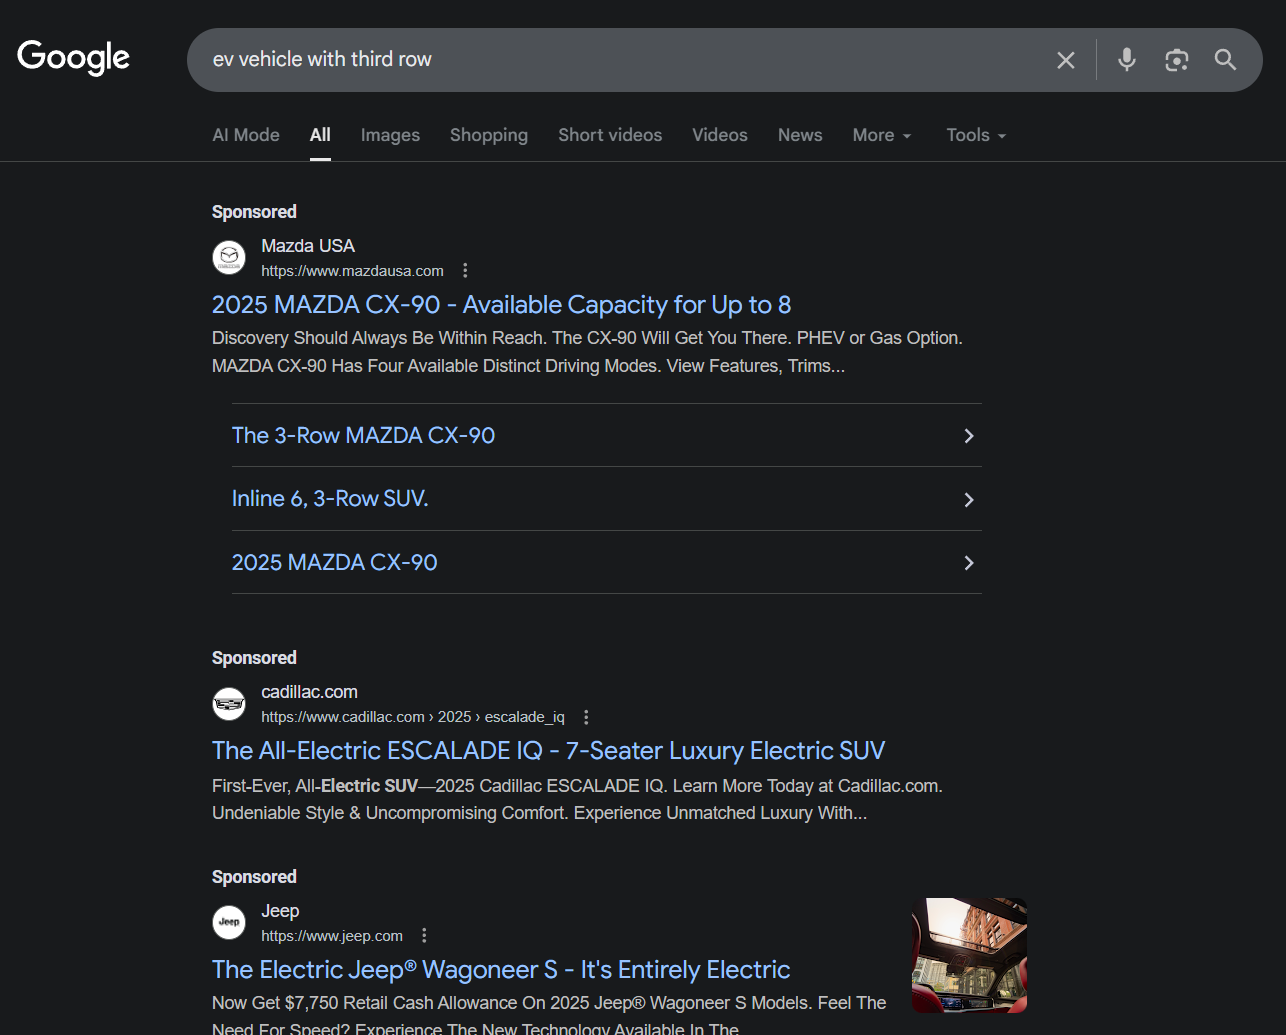The height and width of the screenshot is (1035, 1286).
Task: Click the Google logo
Action: point(74,58)
